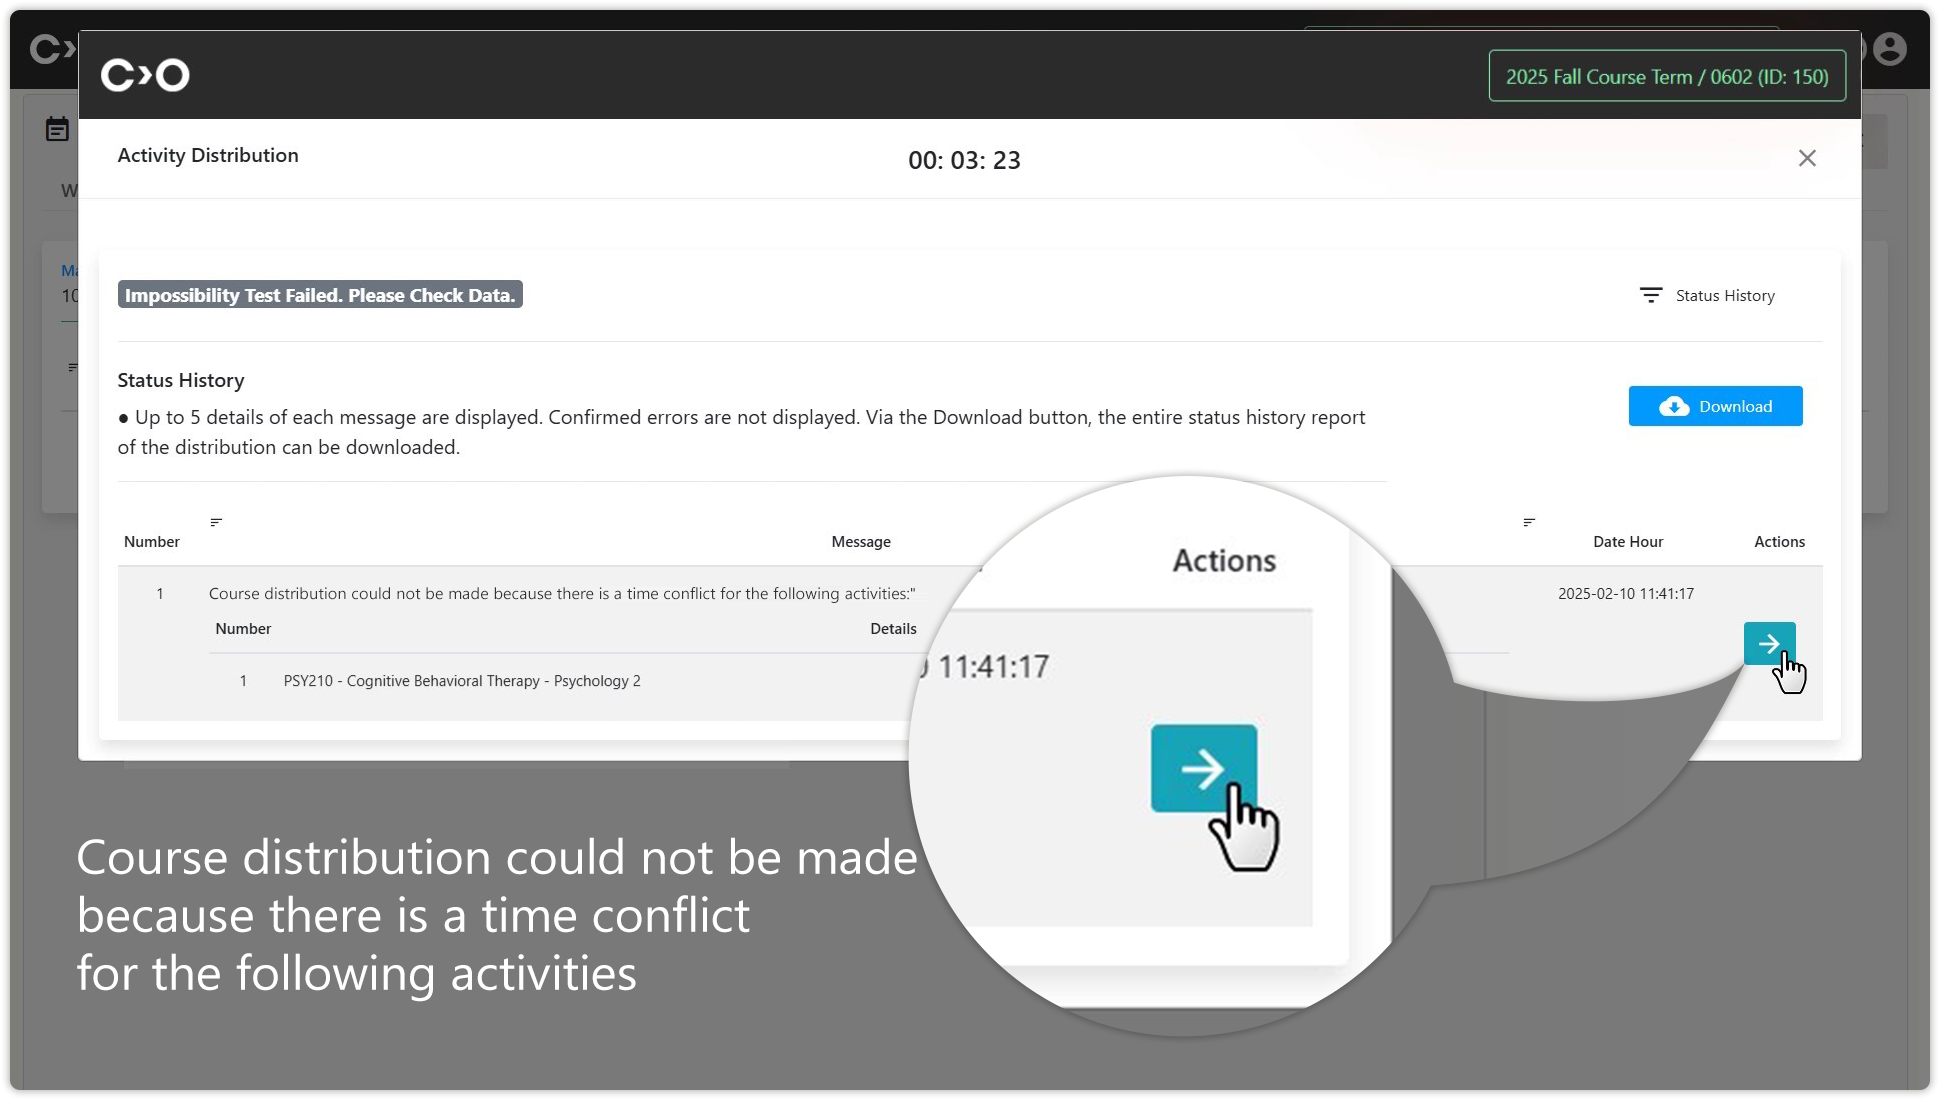The height and width of the screenshot is (1100, 1940).
Task: Click the C>O logo in modal header
Action: click(145, 75)
